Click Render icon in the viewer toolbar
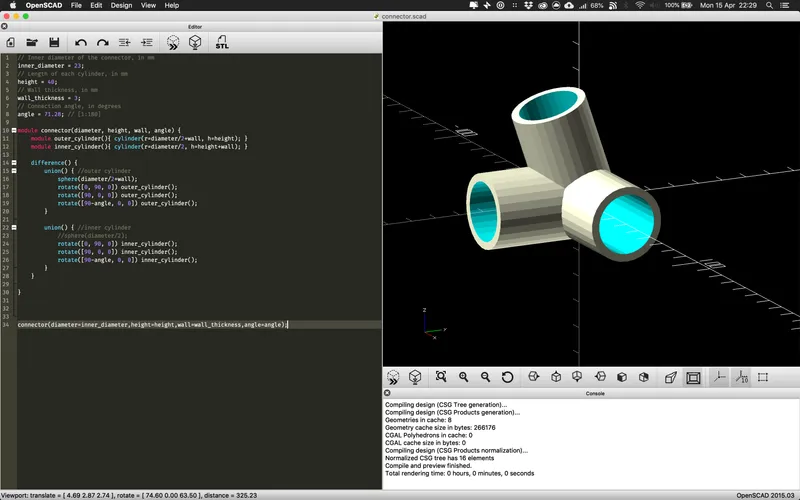Image resolution: width=800 pixels, height=500 pixels. 415,378
